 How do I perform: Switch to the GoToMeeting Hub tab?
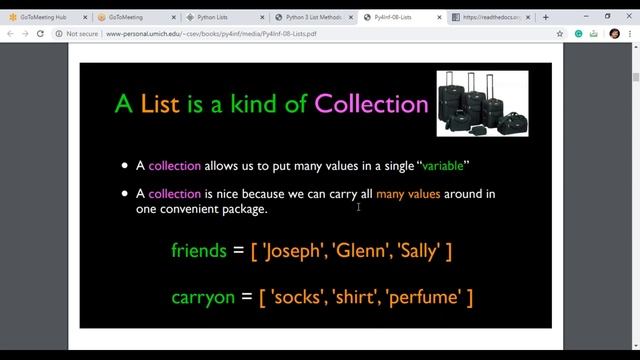44,17
